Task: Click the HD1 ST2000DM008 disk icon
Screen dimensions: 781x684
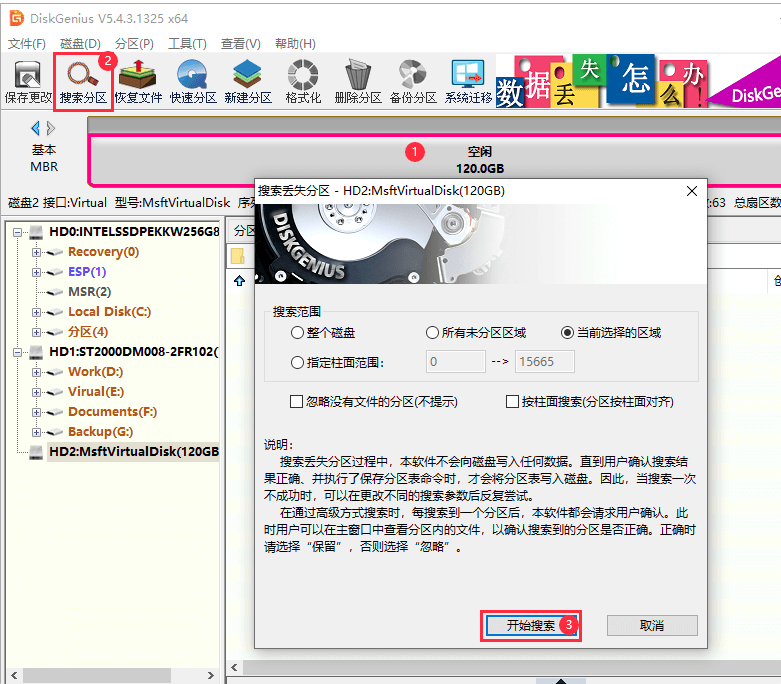Action: pos(36,352)
